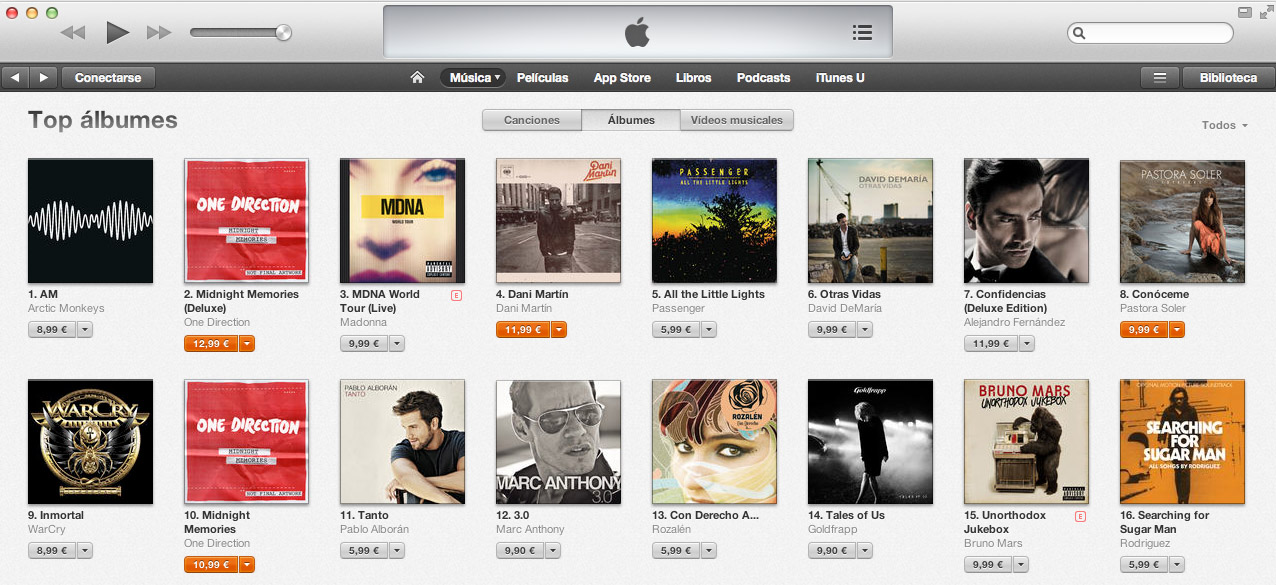The image size is (1276, 585).
Task: Enter full screen with the arrows icon
Action: [1264, 12]
